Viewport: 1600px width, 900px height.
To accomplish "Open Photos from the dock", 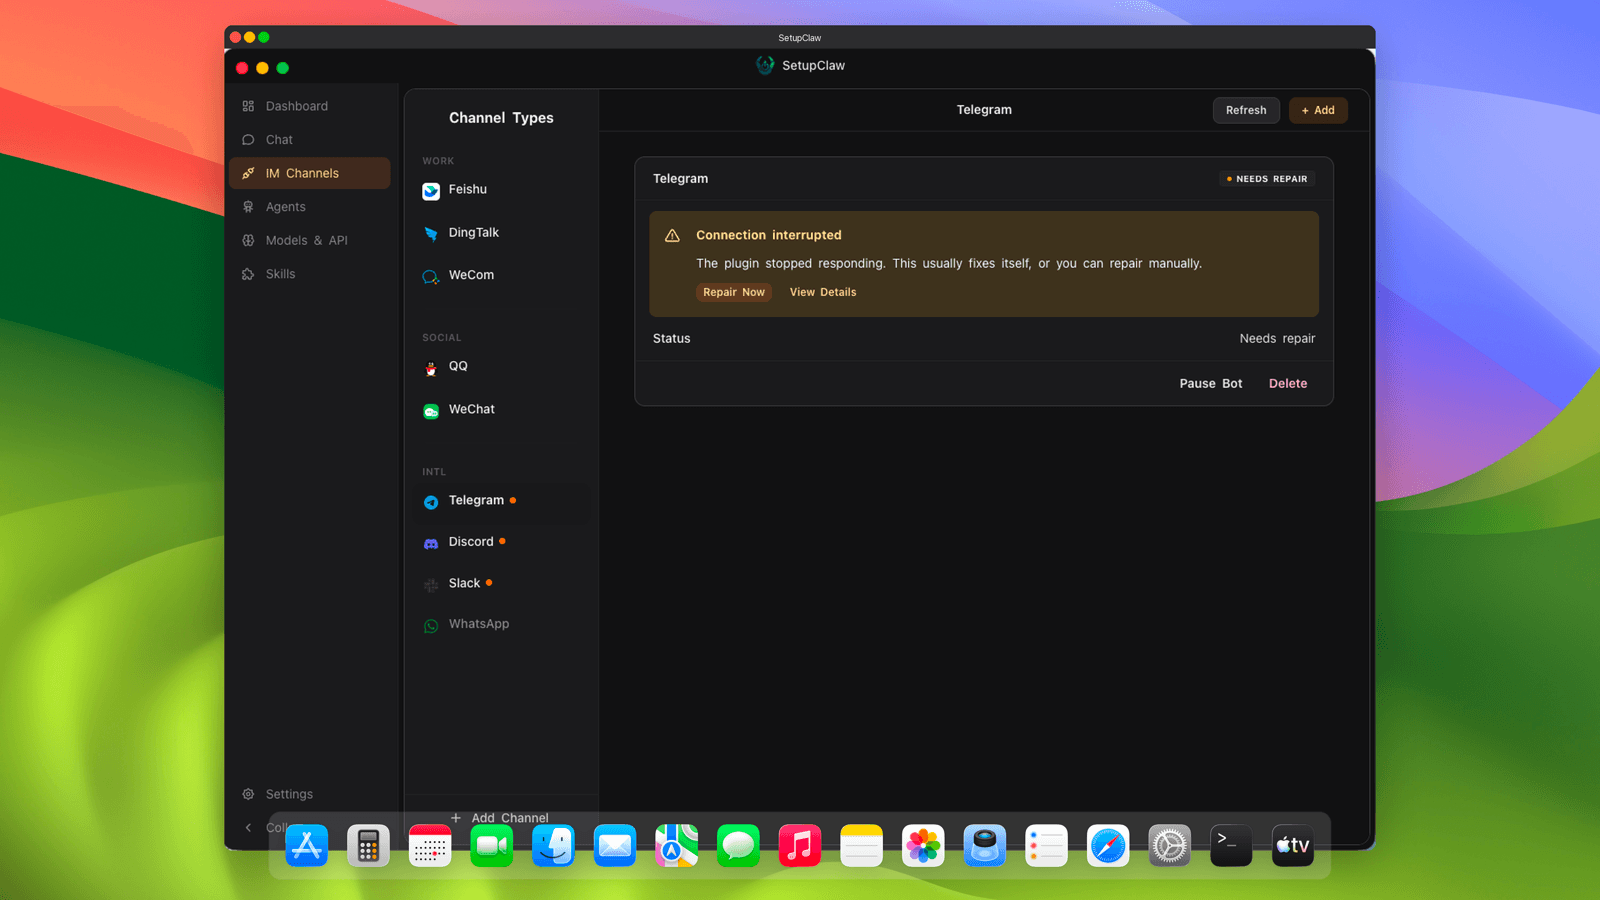I will click(x=923, y=846).
